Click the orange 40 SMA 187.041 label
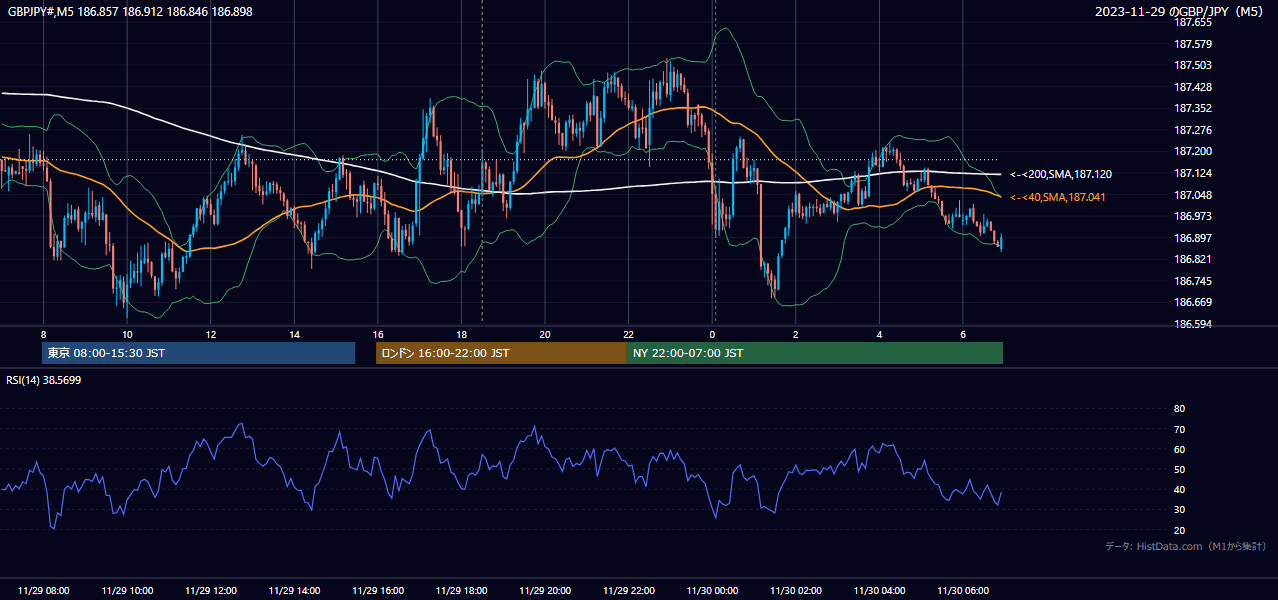The height and width of the screenshot is (600, 1278). (x=1058, y=197)
